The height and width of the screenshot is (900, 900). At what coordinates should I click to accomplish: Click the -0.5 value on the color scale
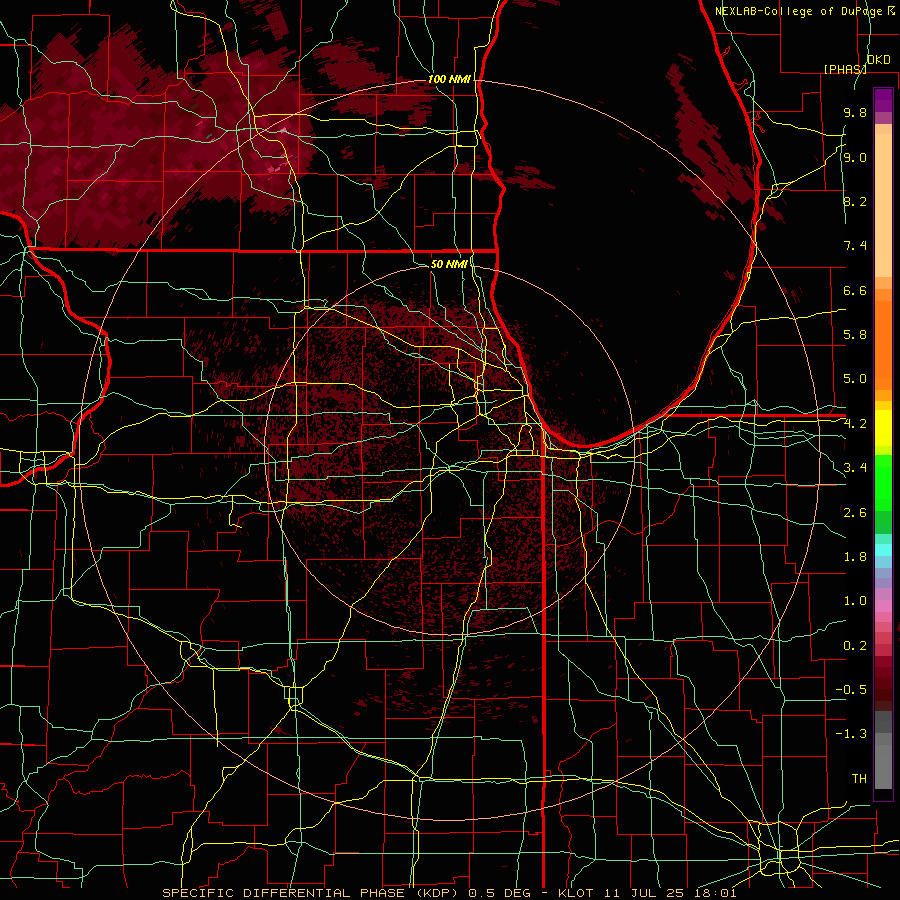pos(851,690)
